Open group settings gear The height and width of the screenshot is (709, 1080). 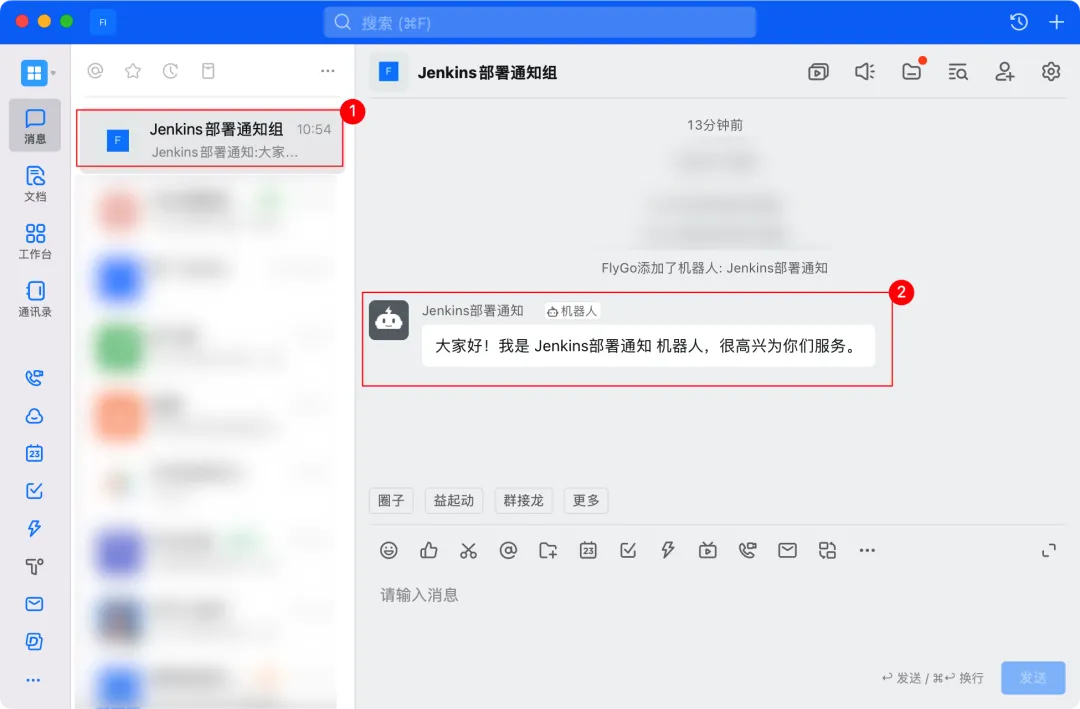click(1050, 72)
